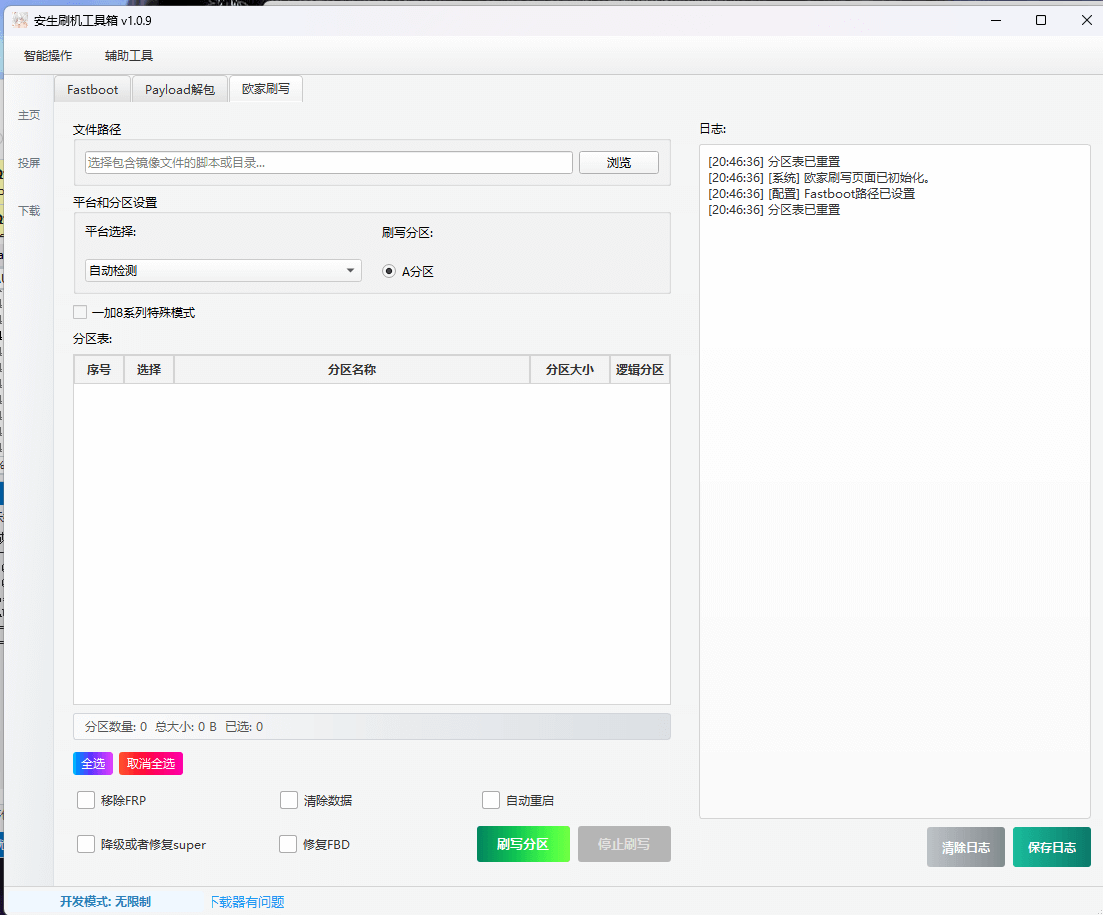This screenshot has height=915, width=1103.
Task: Click the 下载器有问题 link in status bar
Action: click(247, 901)
